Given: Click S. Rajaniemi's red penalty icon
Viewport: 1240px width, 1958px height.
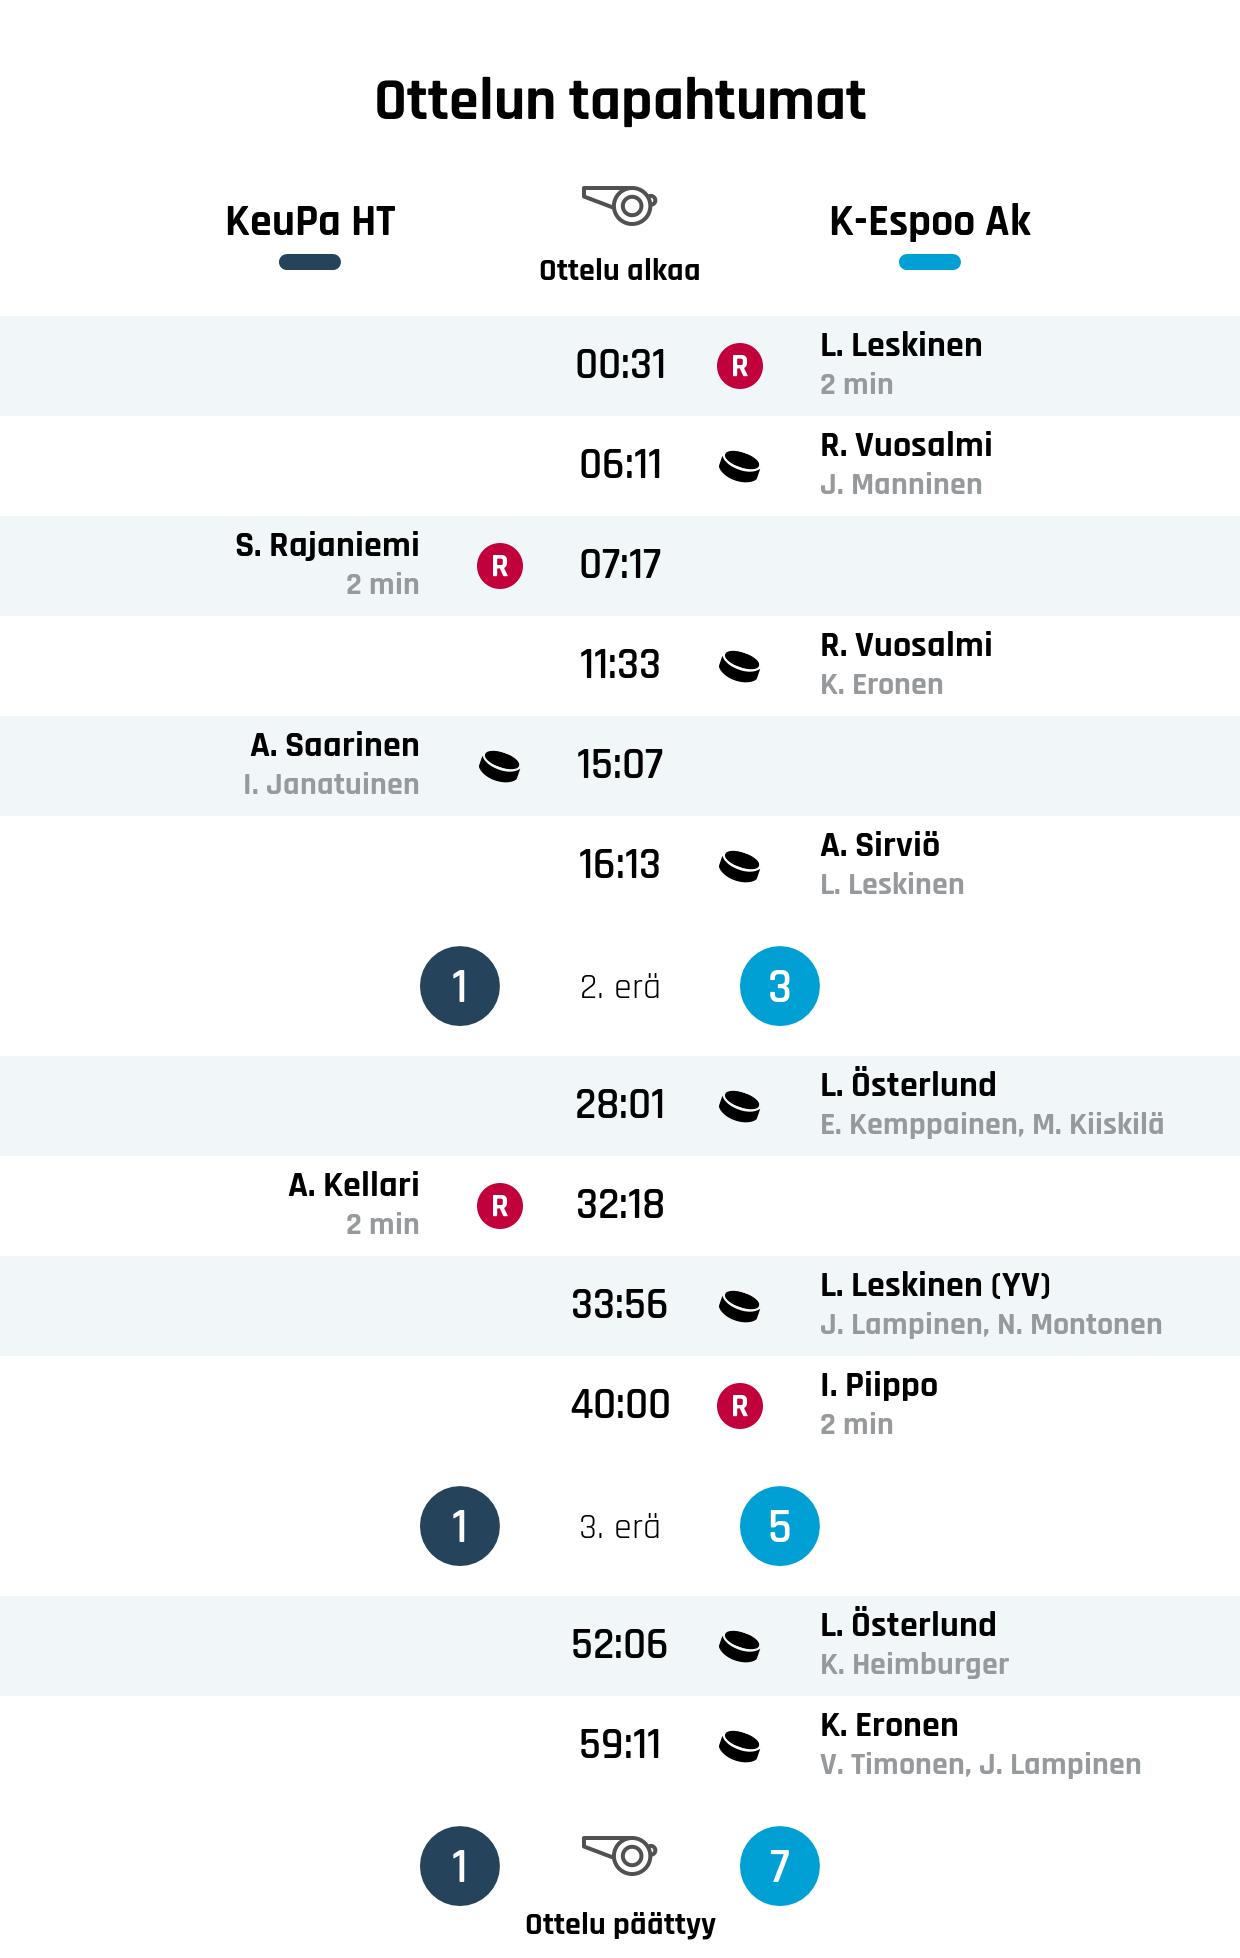Looking at the screenshot, I should 500,566.
